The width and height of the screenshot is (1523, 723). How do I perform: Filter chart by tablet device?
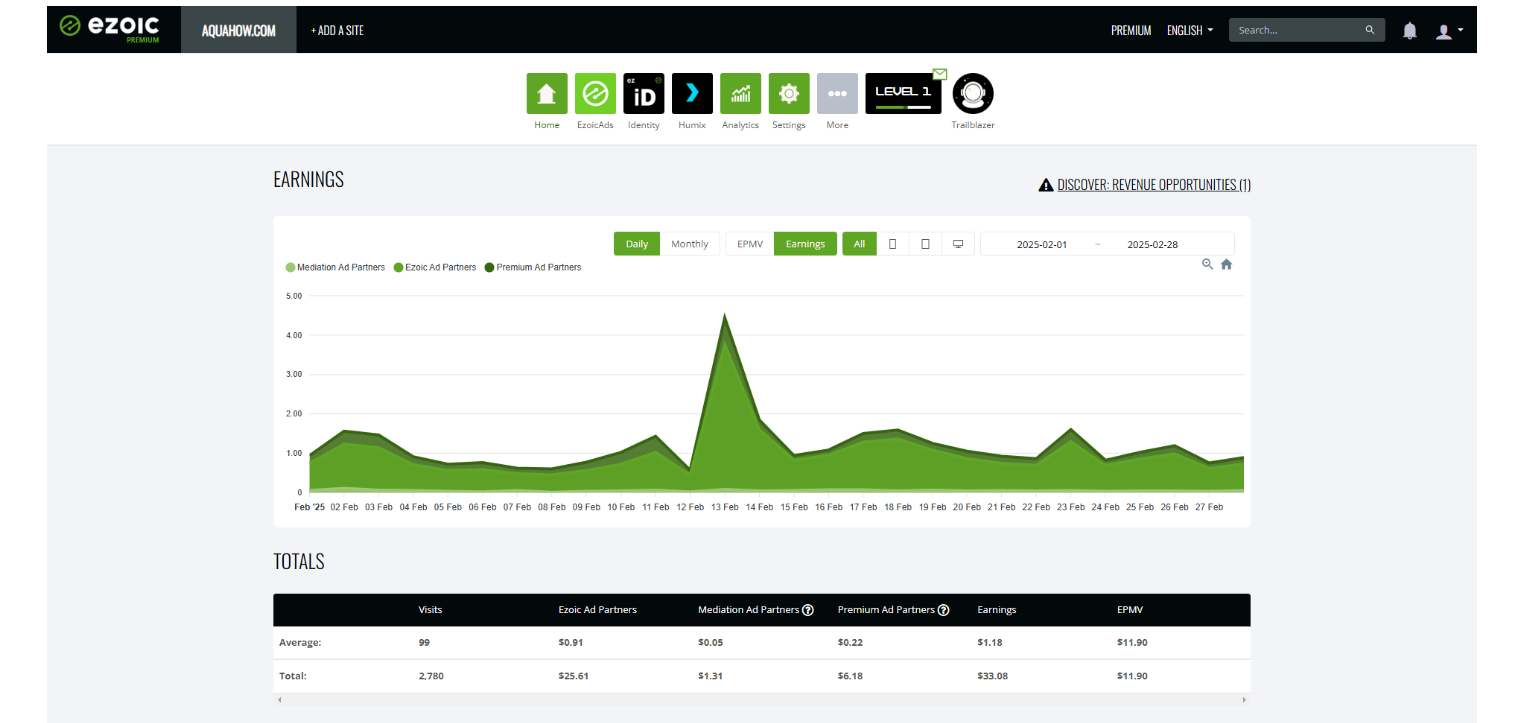(925, 244)
